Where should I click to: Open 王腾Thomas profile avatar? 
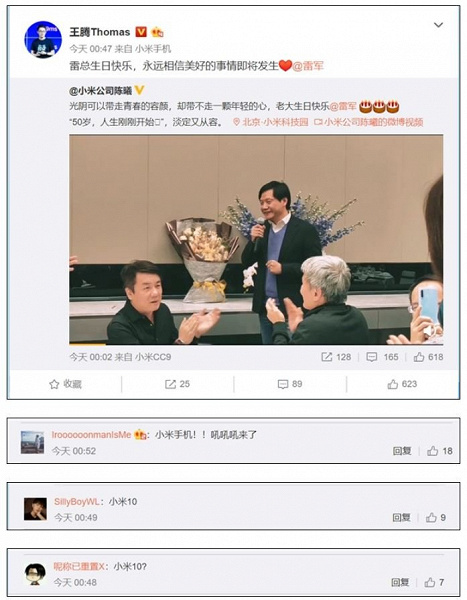click(43, 40)
